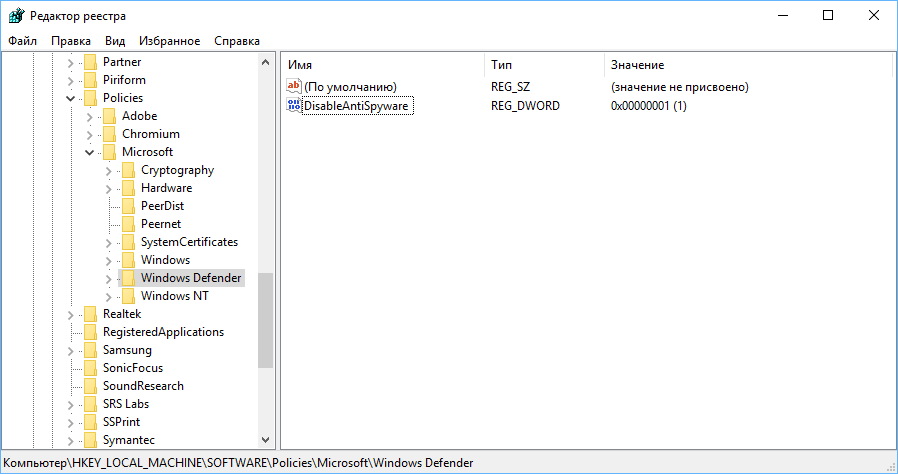Click the Symantec folder icon
The height and width of the screenshot is (474, 898).
pyautogui.click(x=91, y=440)
